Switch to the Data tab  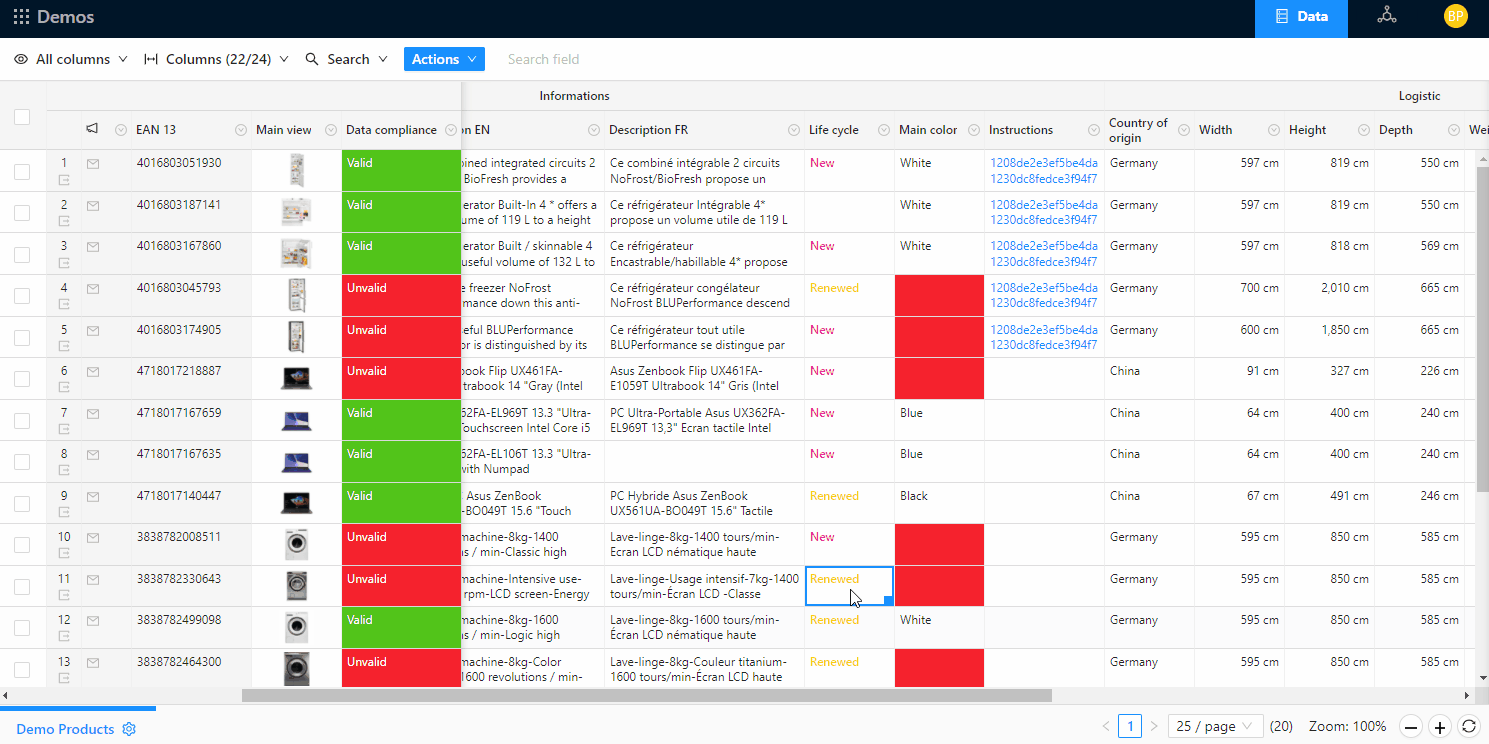coord(1301,17)
